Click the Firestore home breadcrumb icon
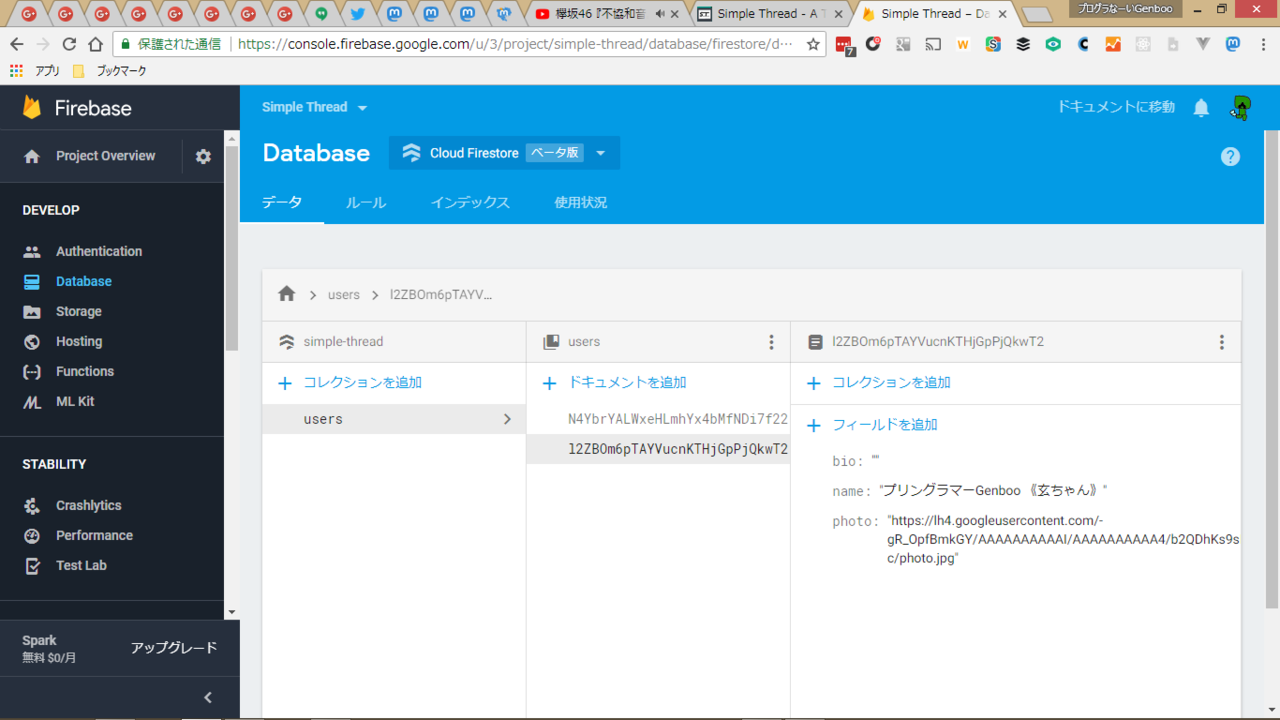The image size is (1280, 720). [287, 294]
